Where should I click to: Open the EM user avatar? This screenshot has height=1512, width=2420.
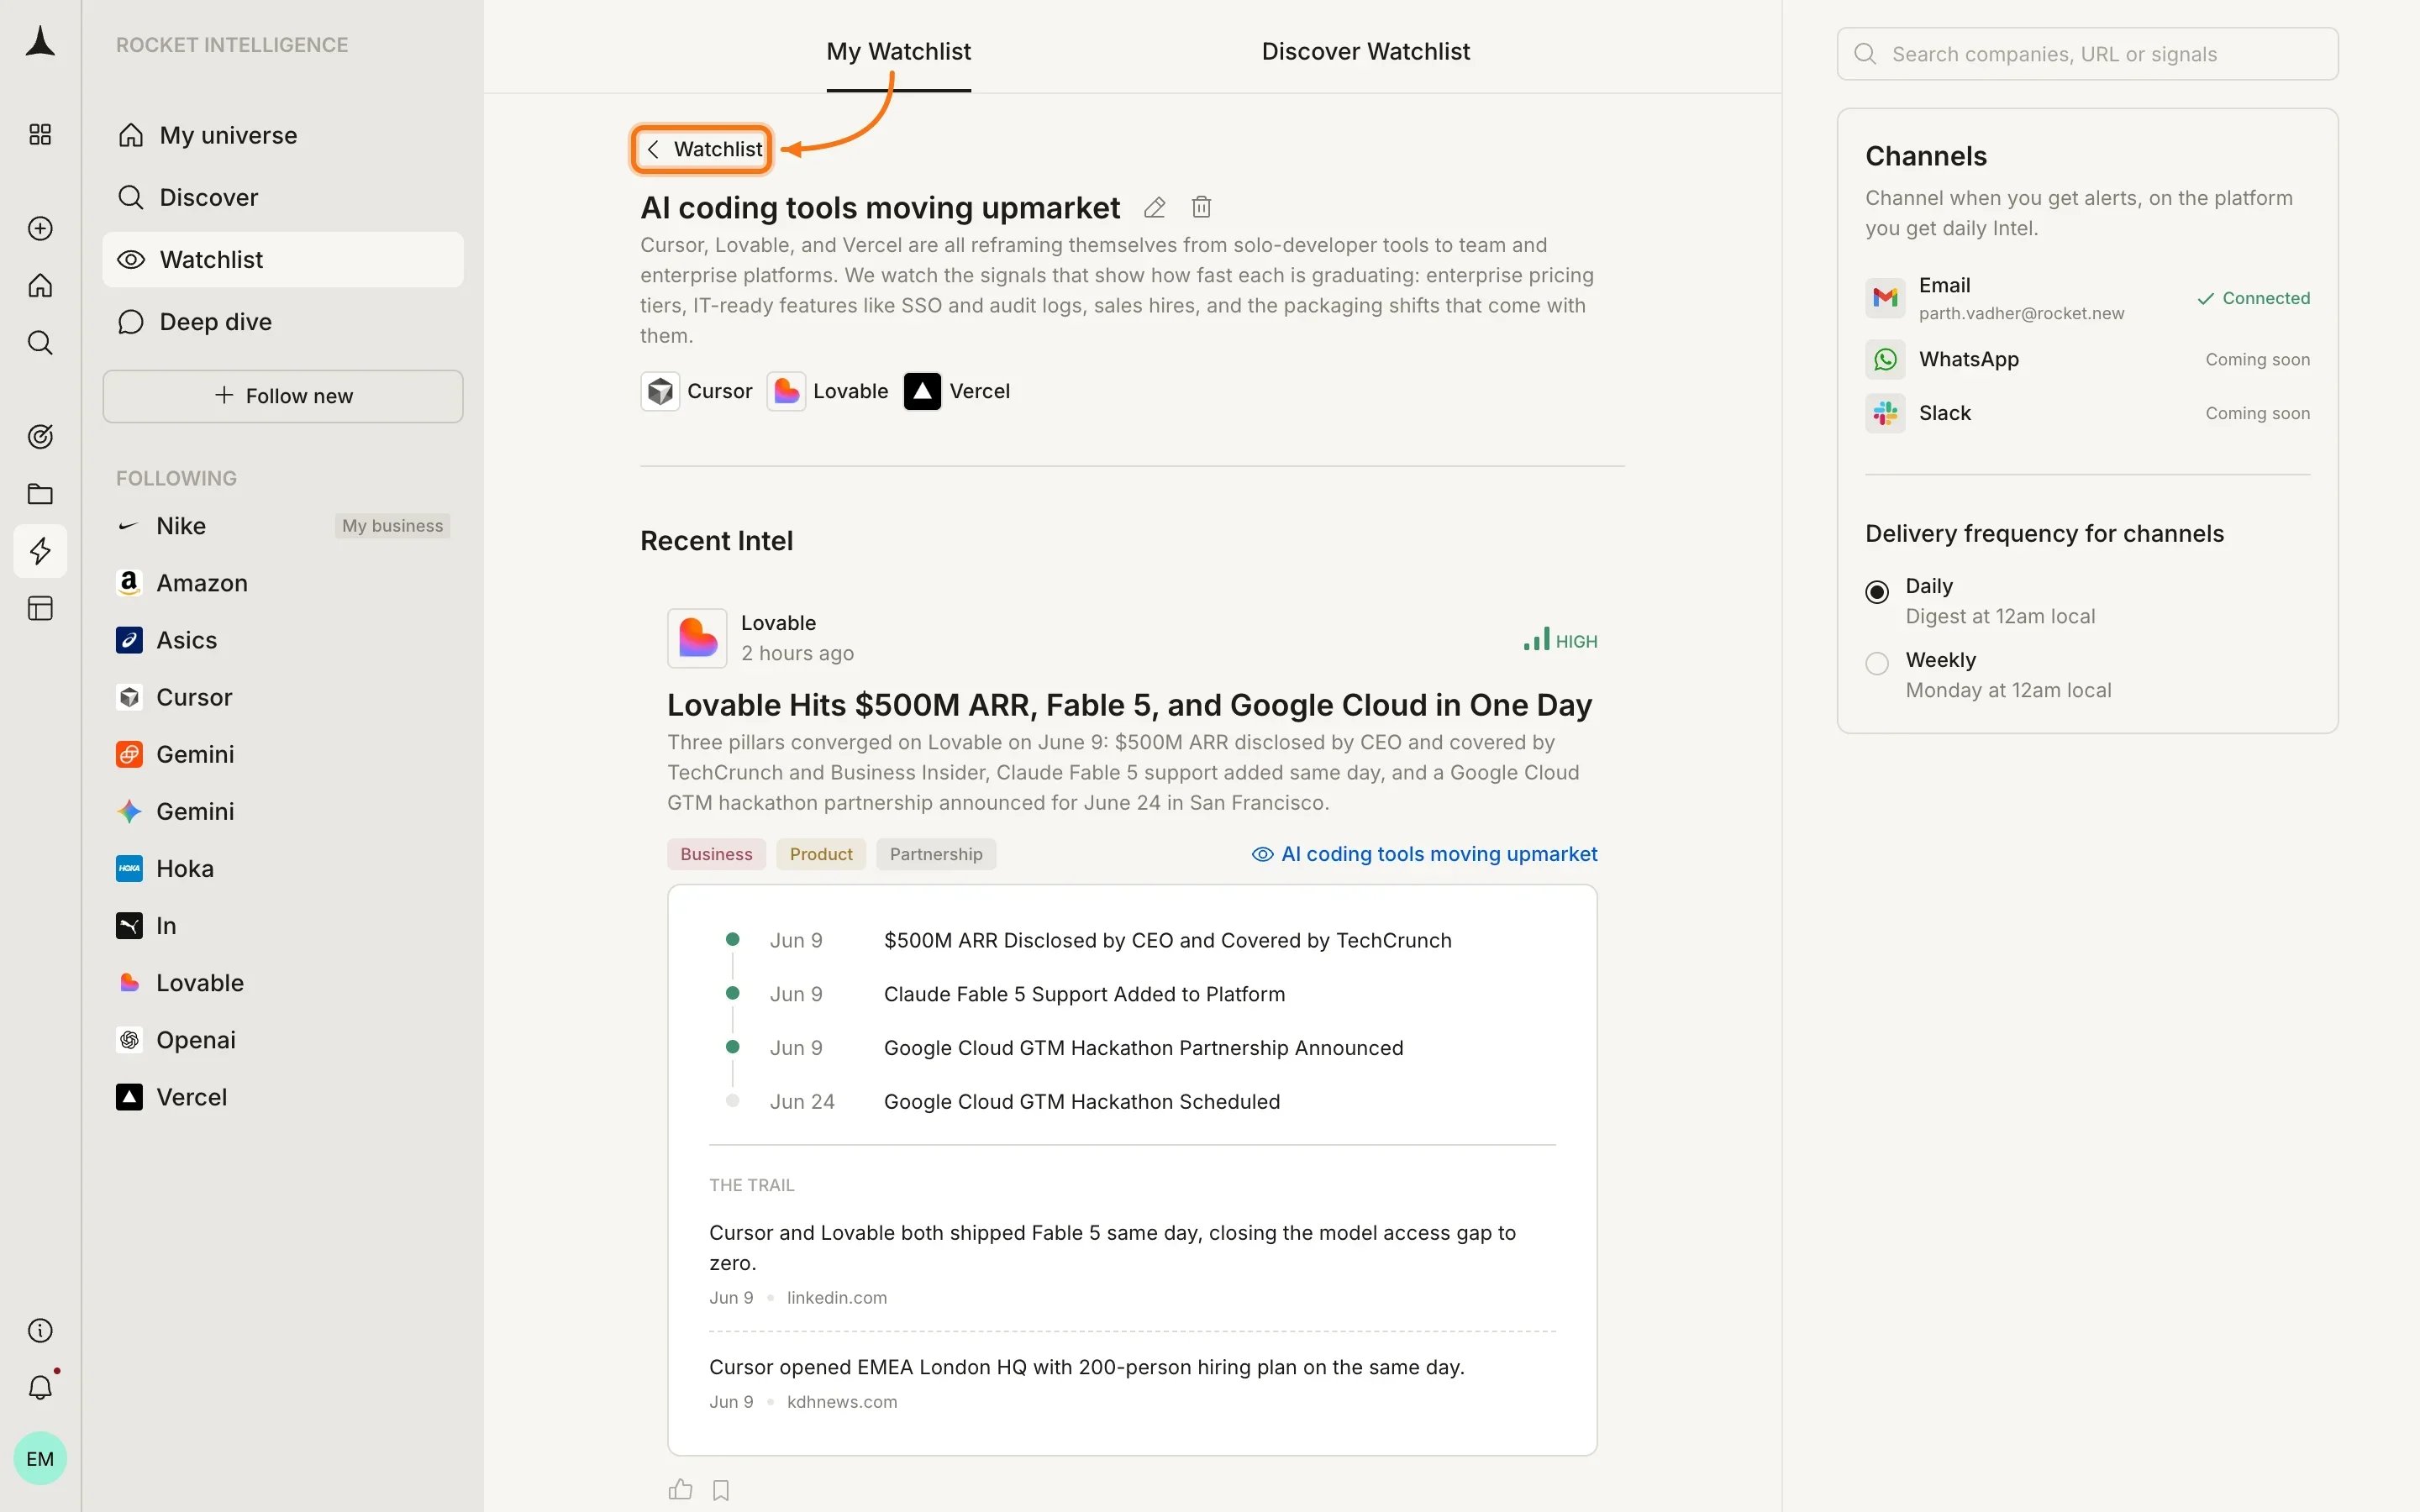click(x=40, y=1458)
